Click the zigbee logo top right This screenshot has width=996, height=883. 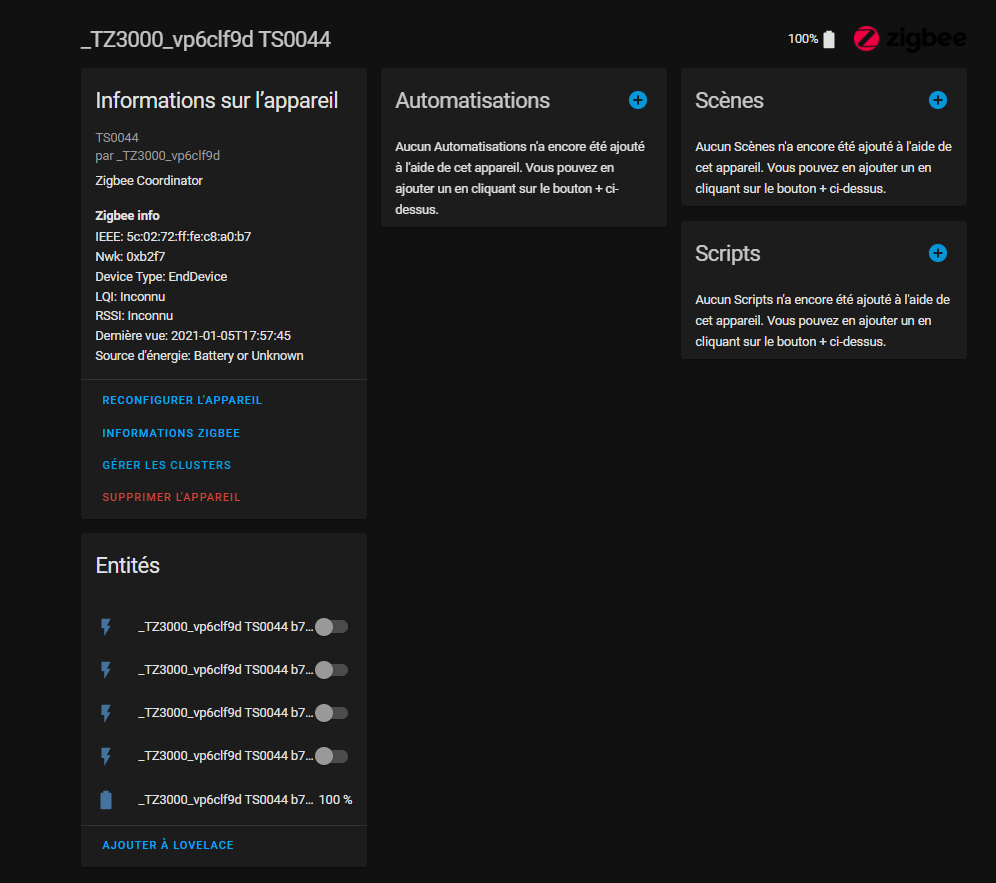(x=910, y=39)
